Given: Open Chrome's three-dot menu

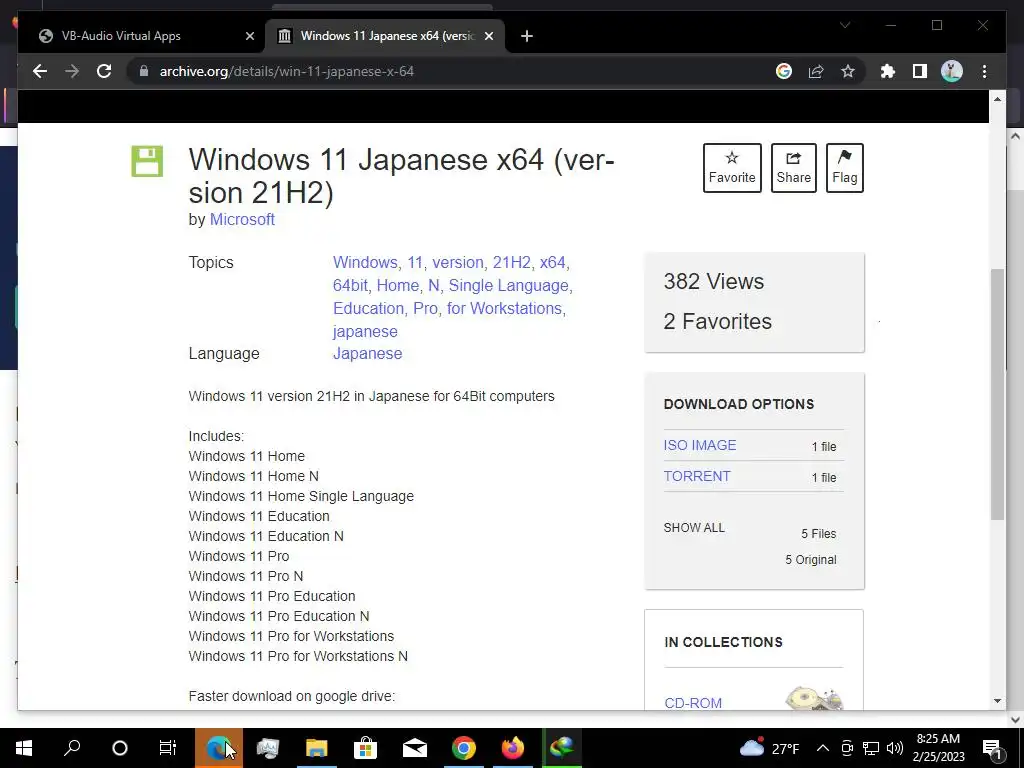Looking at the screenshot, I should point(984,71).
